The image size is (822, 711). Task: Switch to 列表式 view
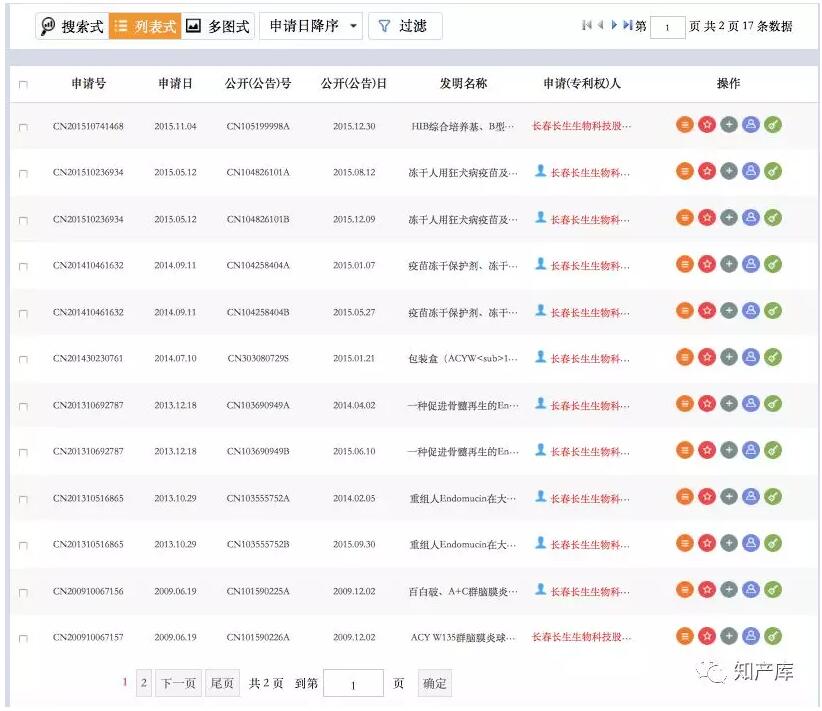[145, 26]
